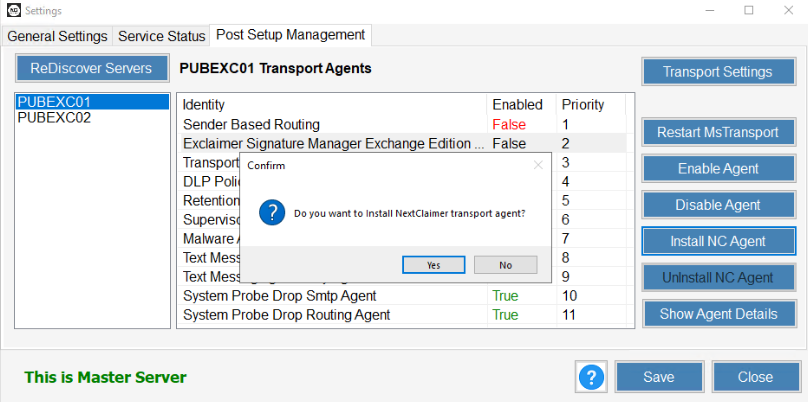This screenshot has height=402, width=808.
Task: Confirm install by clicking Yes
Action: (433, 265)
